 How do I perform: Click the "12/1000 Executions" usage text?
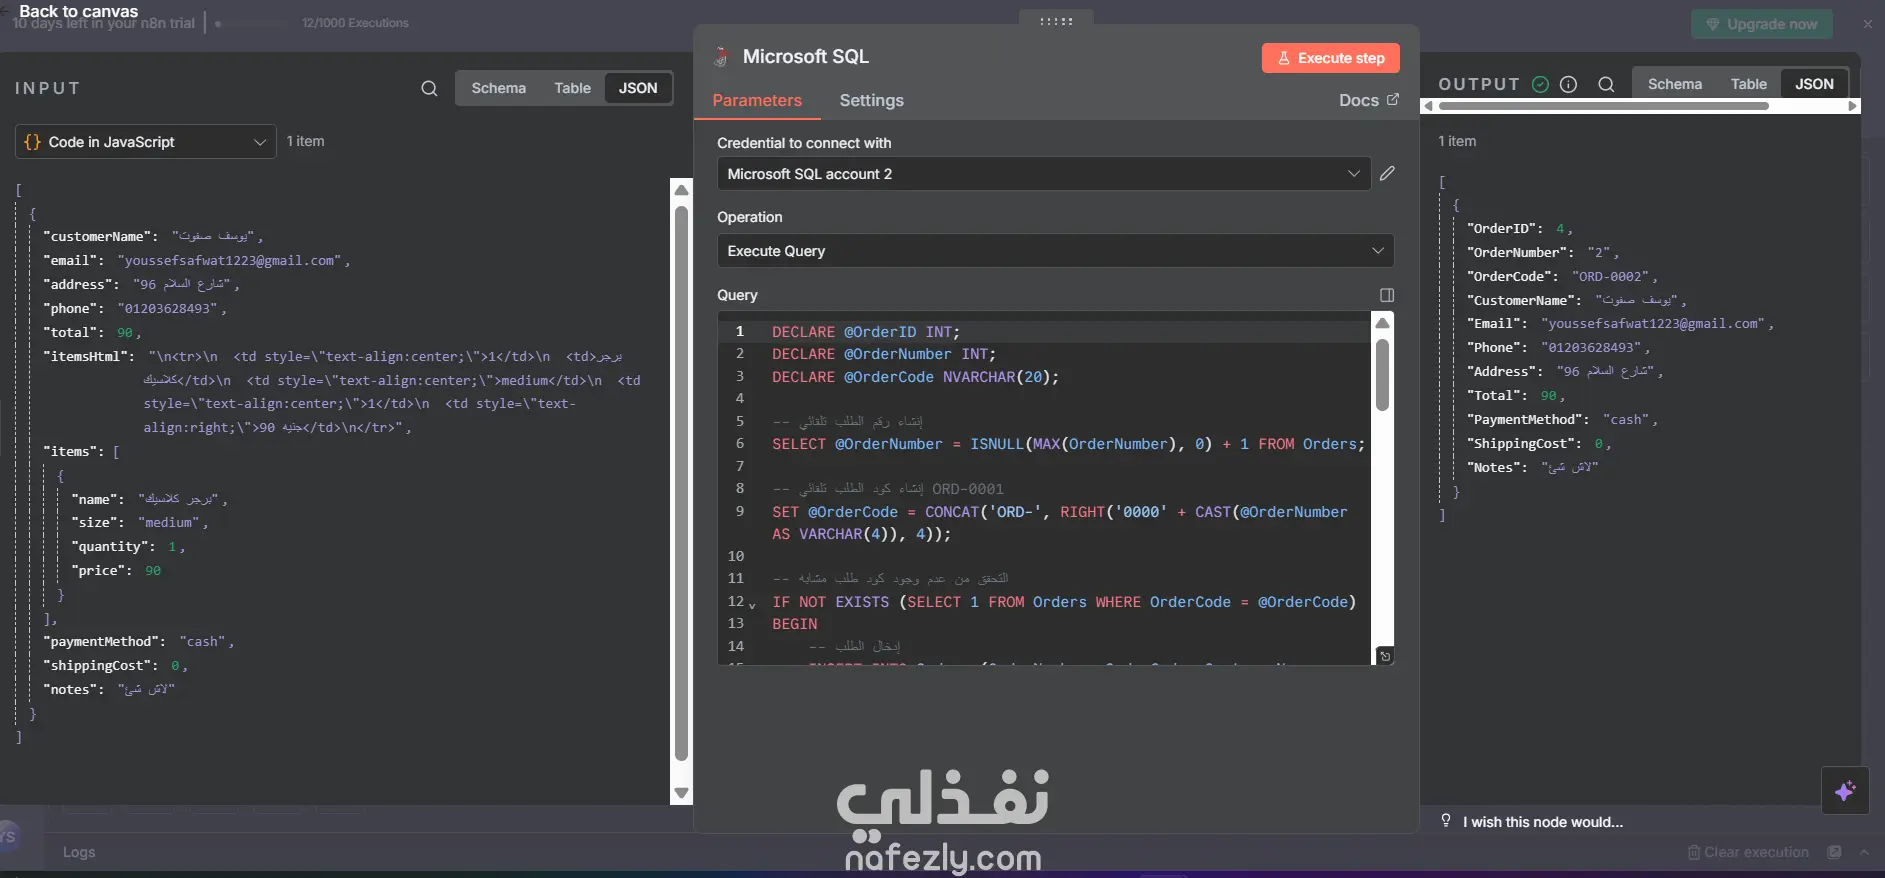click(355, 22)
